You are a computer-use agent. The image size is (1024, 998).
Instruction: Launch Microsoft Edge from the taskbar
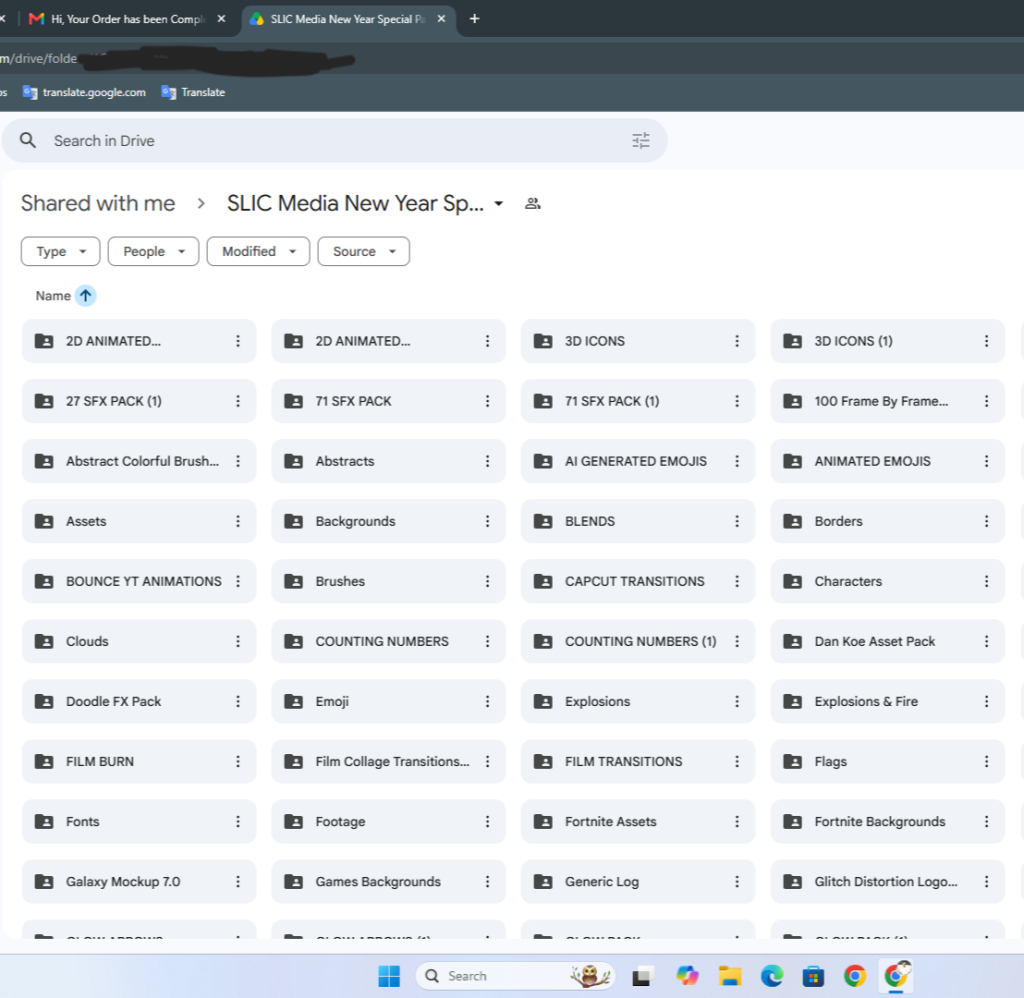click(771, 976)
